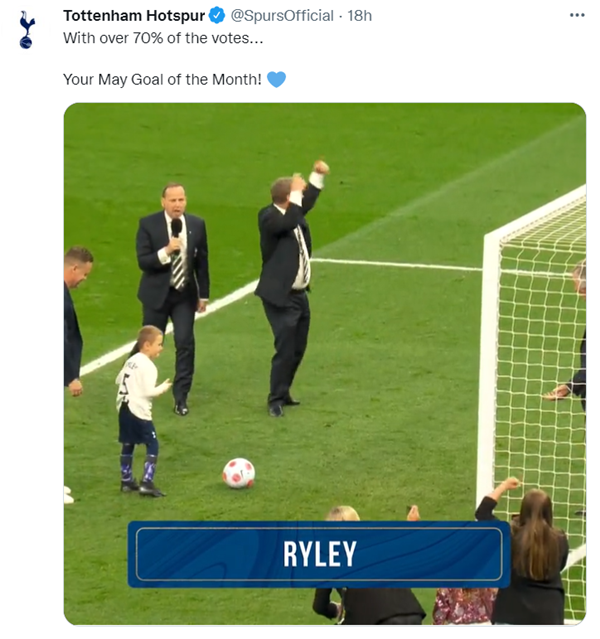Click the blue verified badge

click(217, 15)
